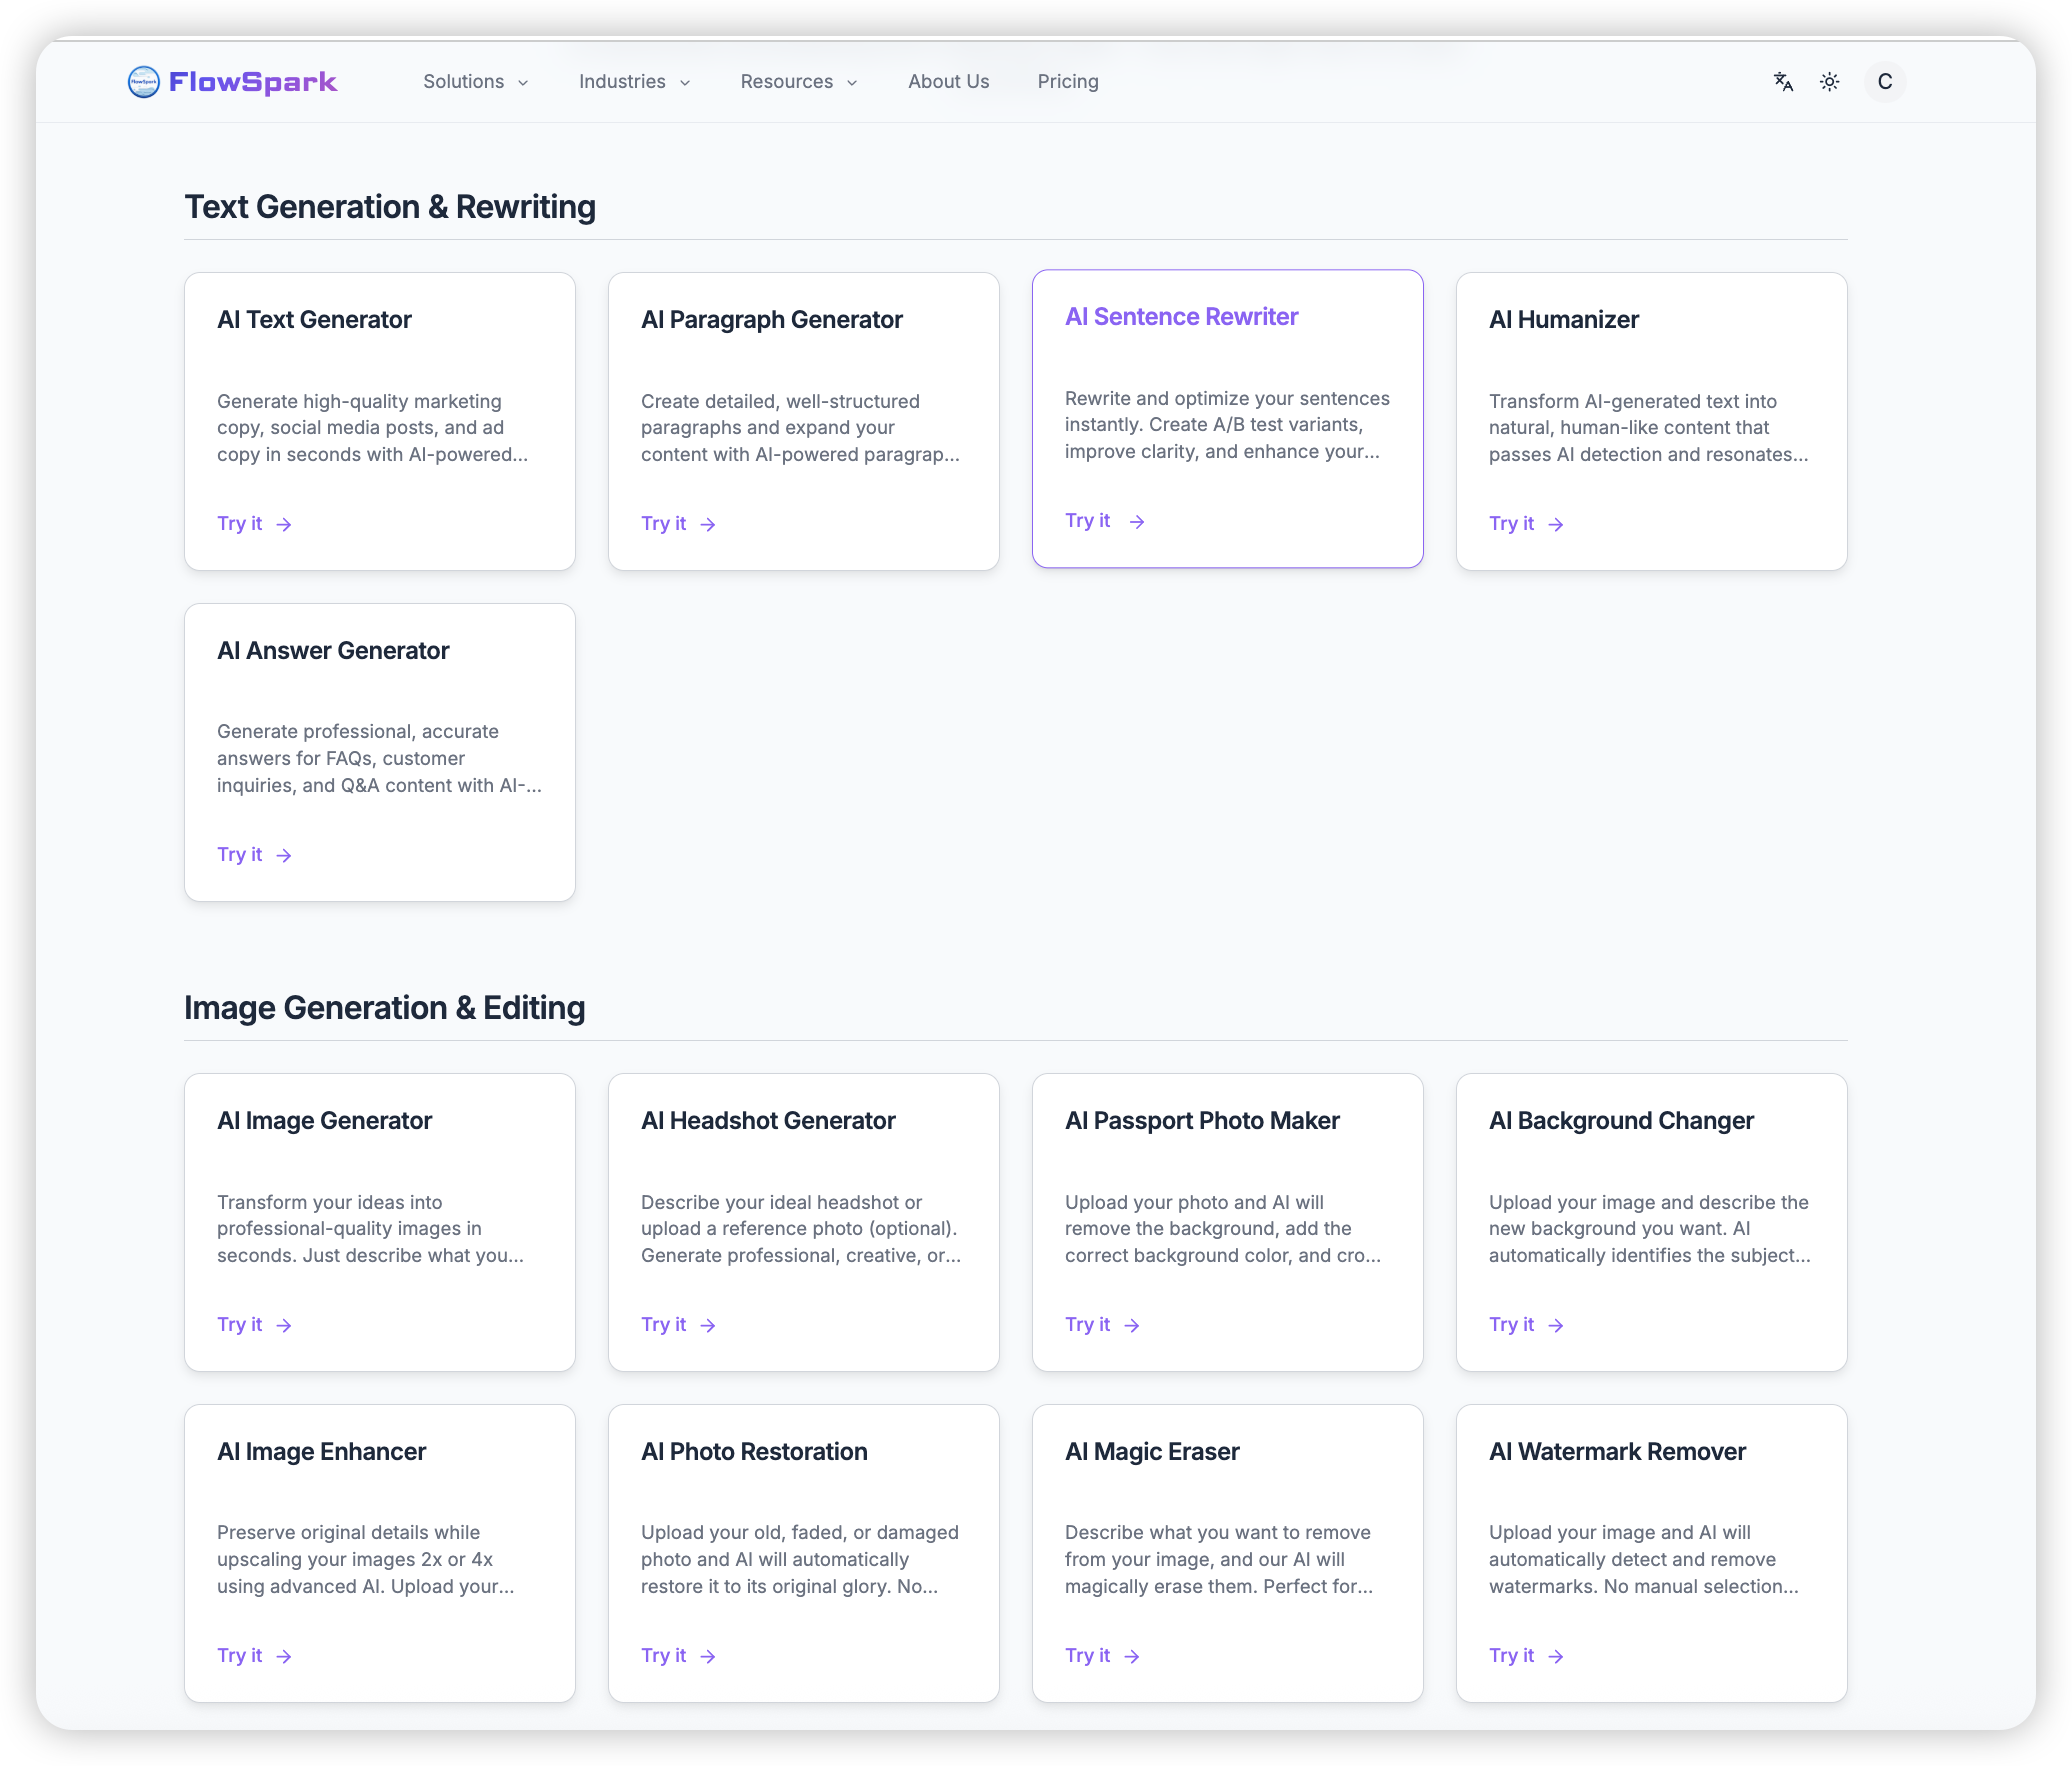2072x1766 pixels.
Task: Click the arrow icon beside AI Humanizer's Try it
Action: 1556,523
